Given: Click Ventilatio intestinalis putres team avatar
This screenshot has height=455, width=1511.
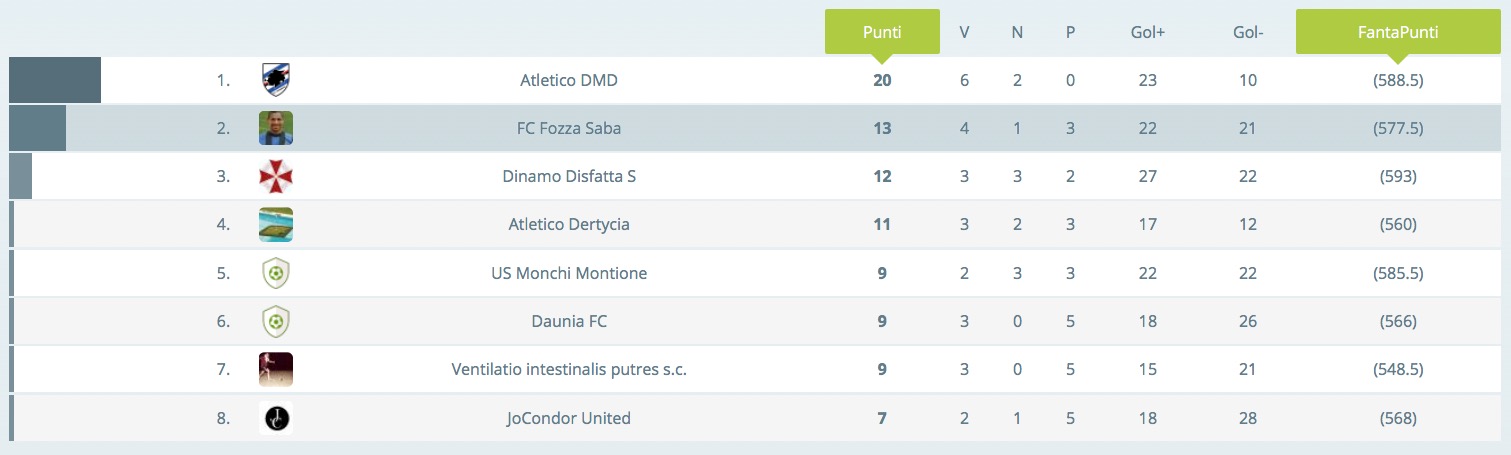Looking at the screenshot, I should point(275,369).
